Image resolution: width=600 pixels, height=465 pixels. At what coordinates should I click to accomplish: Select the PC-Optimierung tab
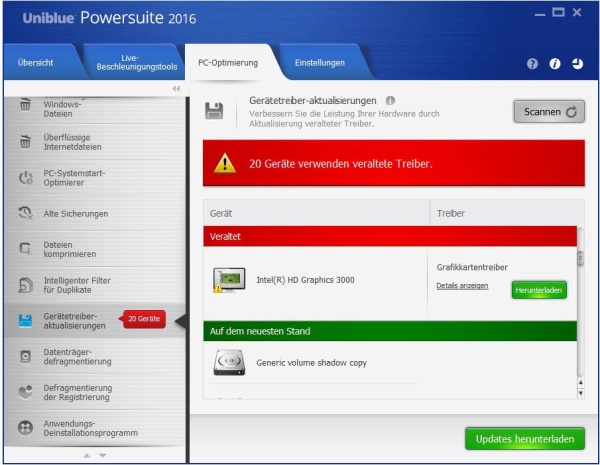tap(228, 63)
